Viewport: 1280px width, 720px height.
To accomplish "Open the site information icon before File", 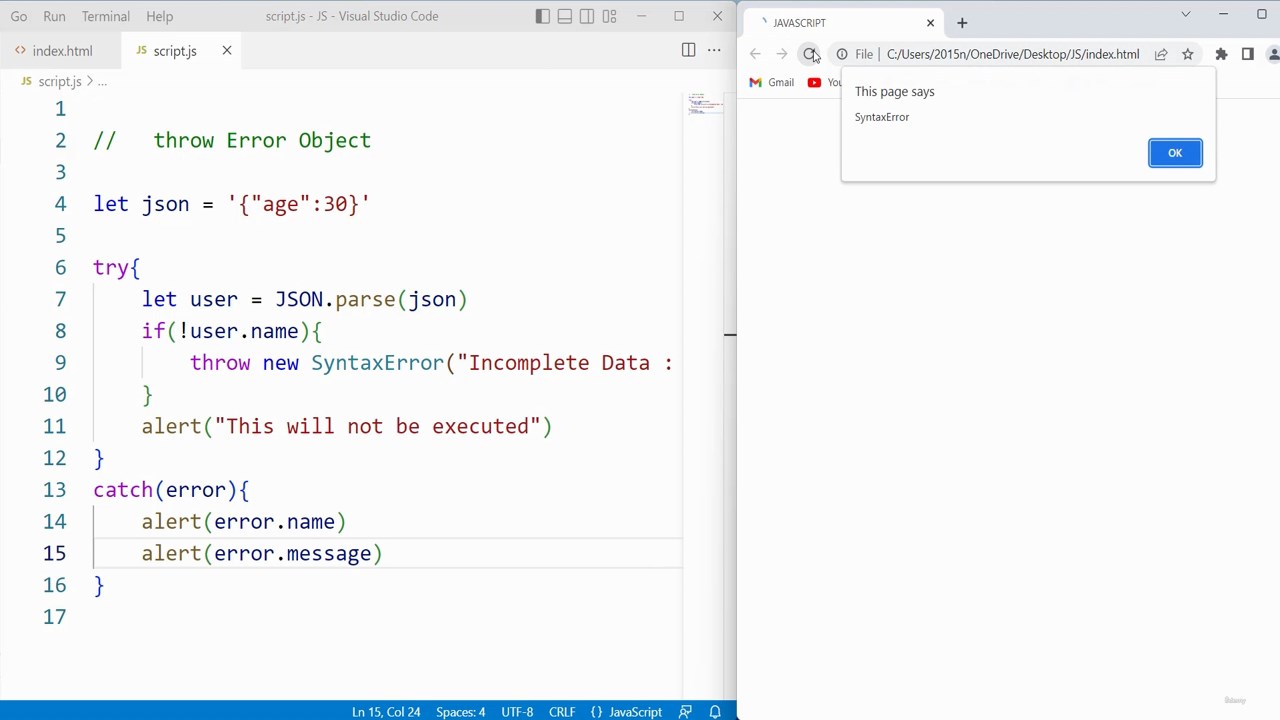I will pyautogui.click(x=842, y=54).
